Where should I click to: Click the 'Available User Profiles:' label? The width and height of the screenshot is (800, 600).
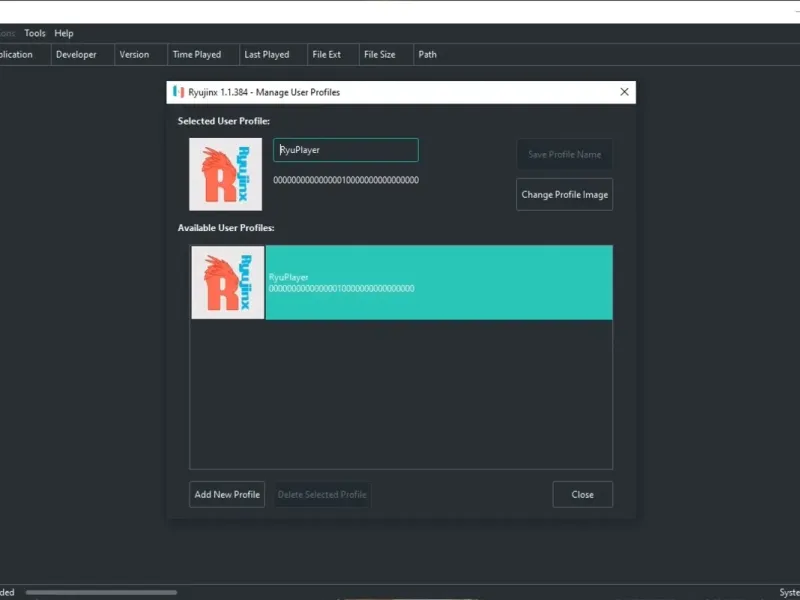coord(226,228)
